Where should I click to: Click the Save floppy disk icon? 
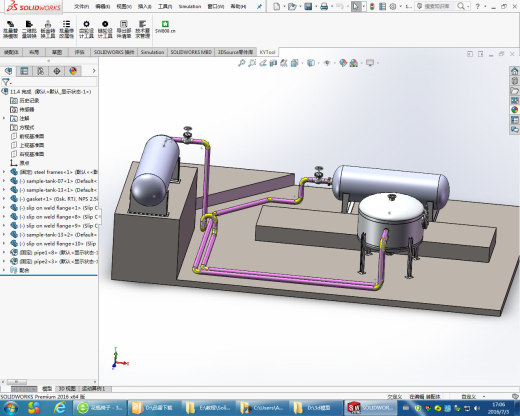click(308, 6)
